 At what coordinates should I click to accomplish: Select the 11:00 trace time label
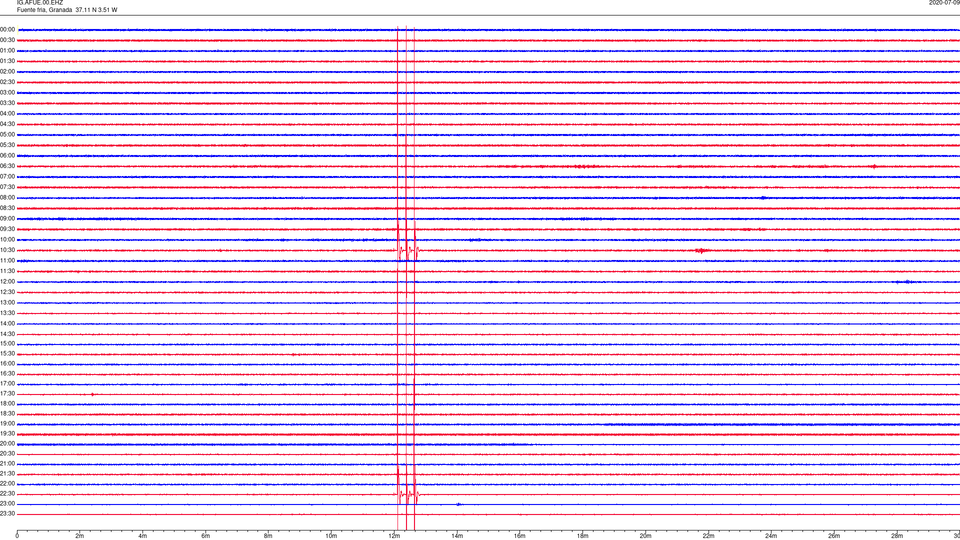(7, 260)
